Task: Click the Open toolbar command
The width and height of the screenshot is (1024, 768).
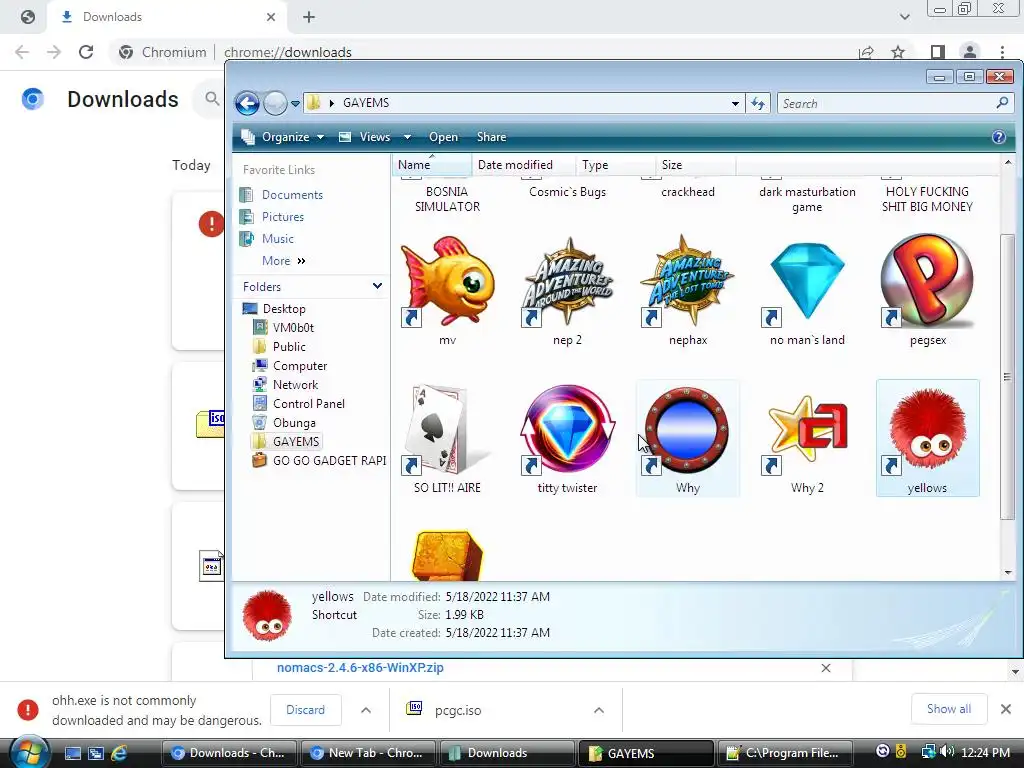Action: pyautogui.click(x=443, y=137)
